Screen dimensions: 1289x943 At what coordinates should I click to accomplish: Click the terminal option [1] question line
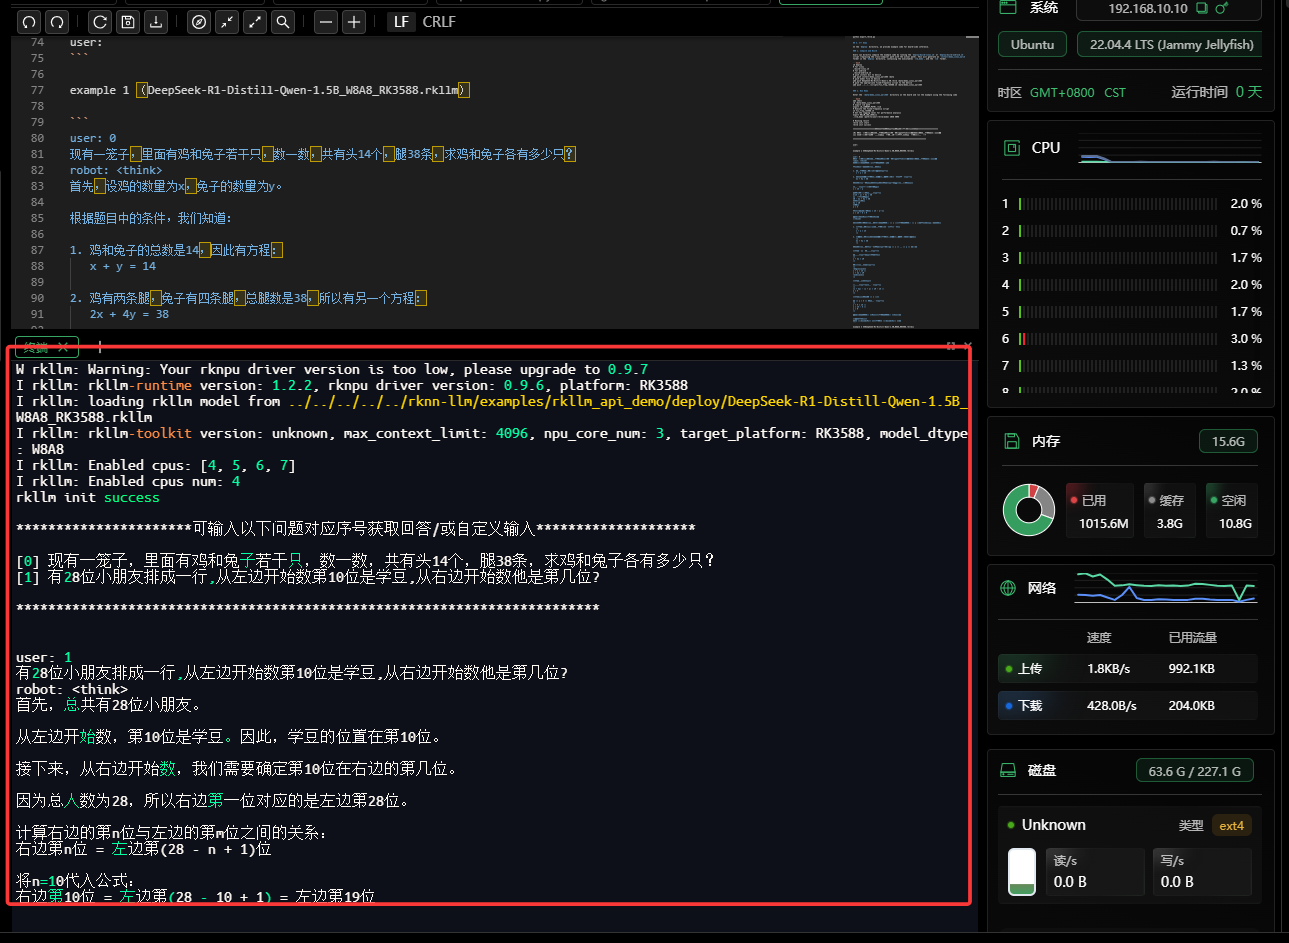click(308, 577)
